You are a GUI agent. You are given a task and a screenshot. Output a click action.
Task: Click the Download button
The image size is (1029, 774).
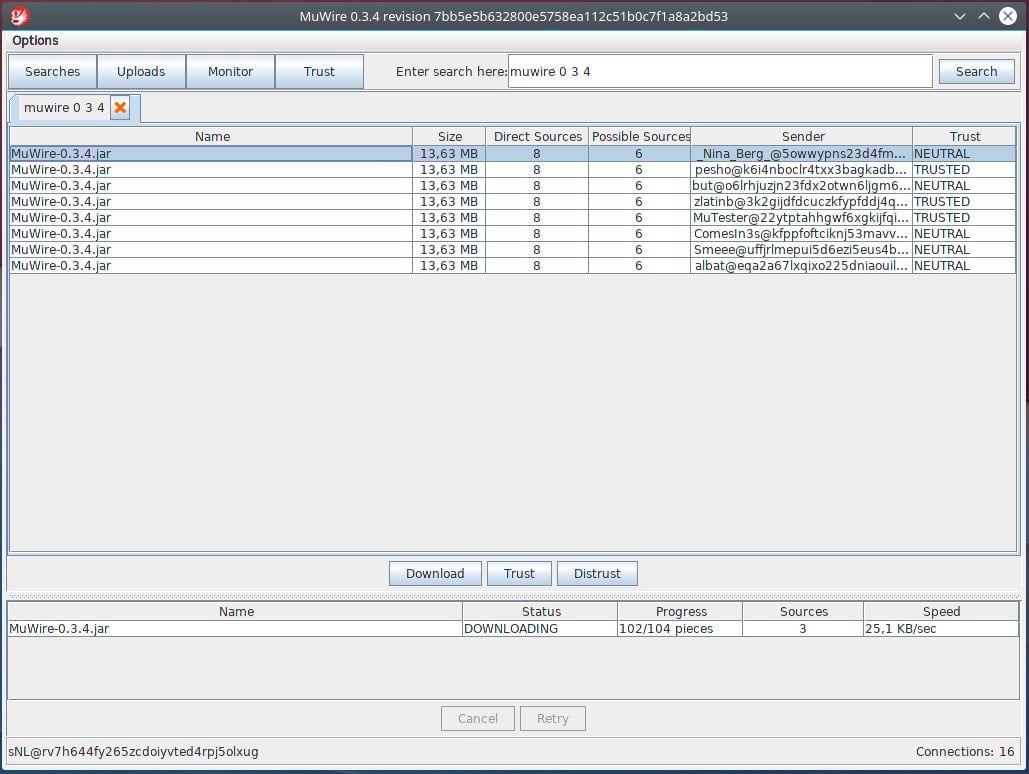(435, 573)
